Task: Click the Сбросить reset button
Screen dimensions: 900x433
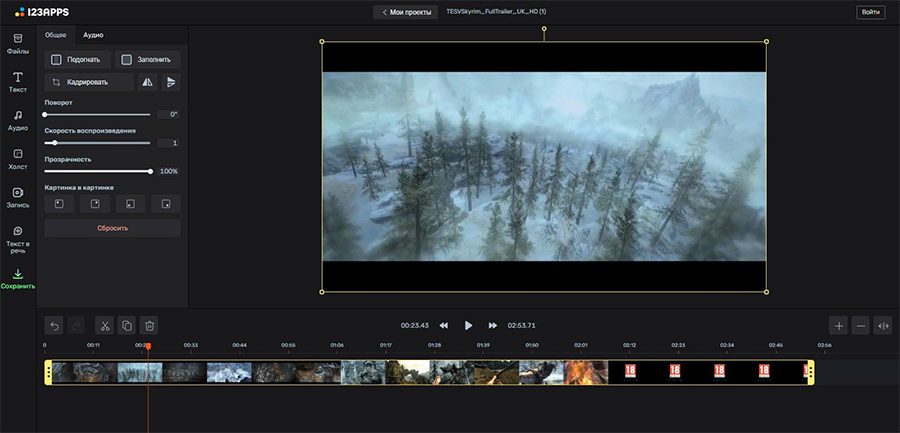Action: (x=112, y=228)
